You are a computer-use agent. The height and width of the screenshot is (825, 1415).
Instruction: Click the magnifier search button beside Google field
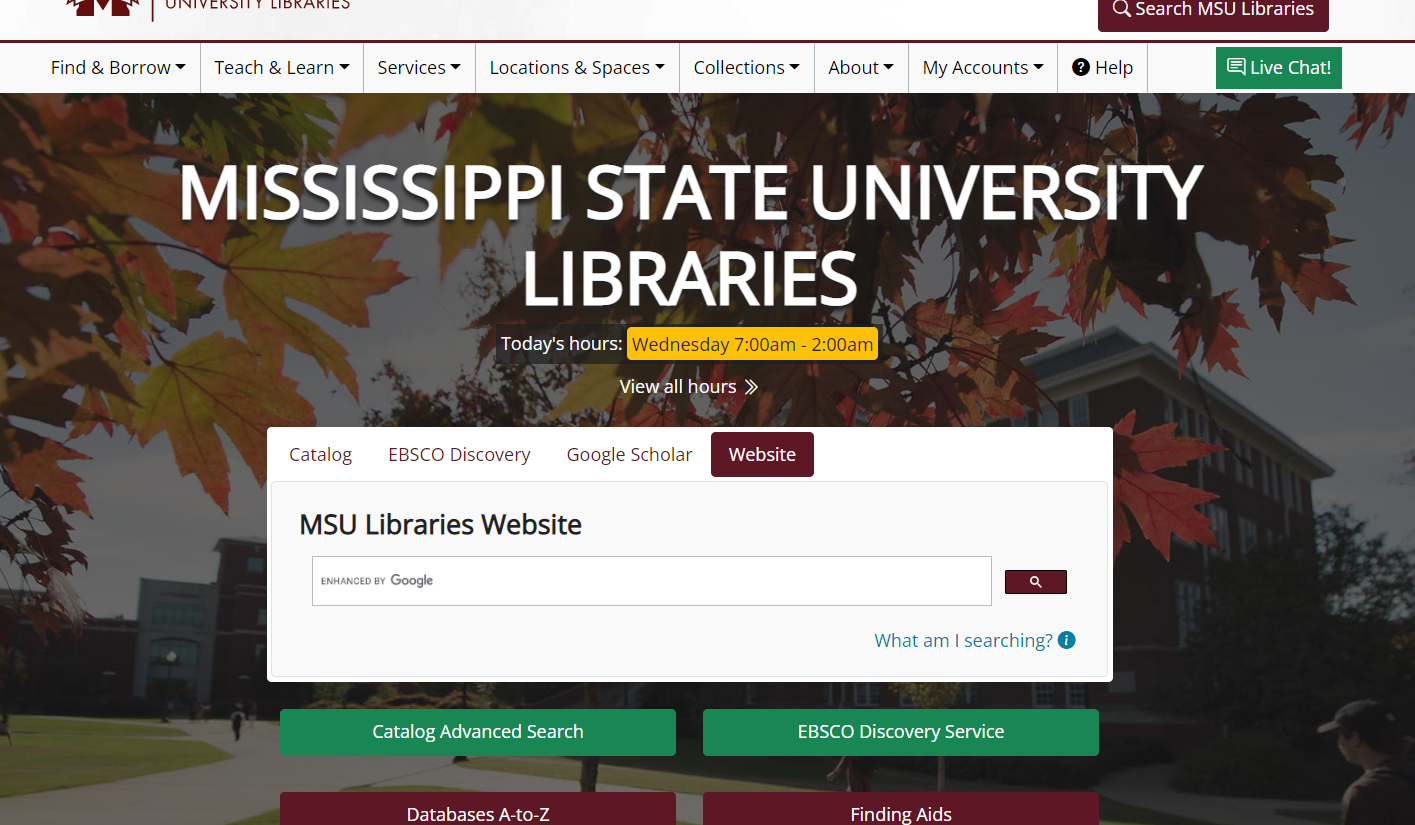click(1035, 582)
